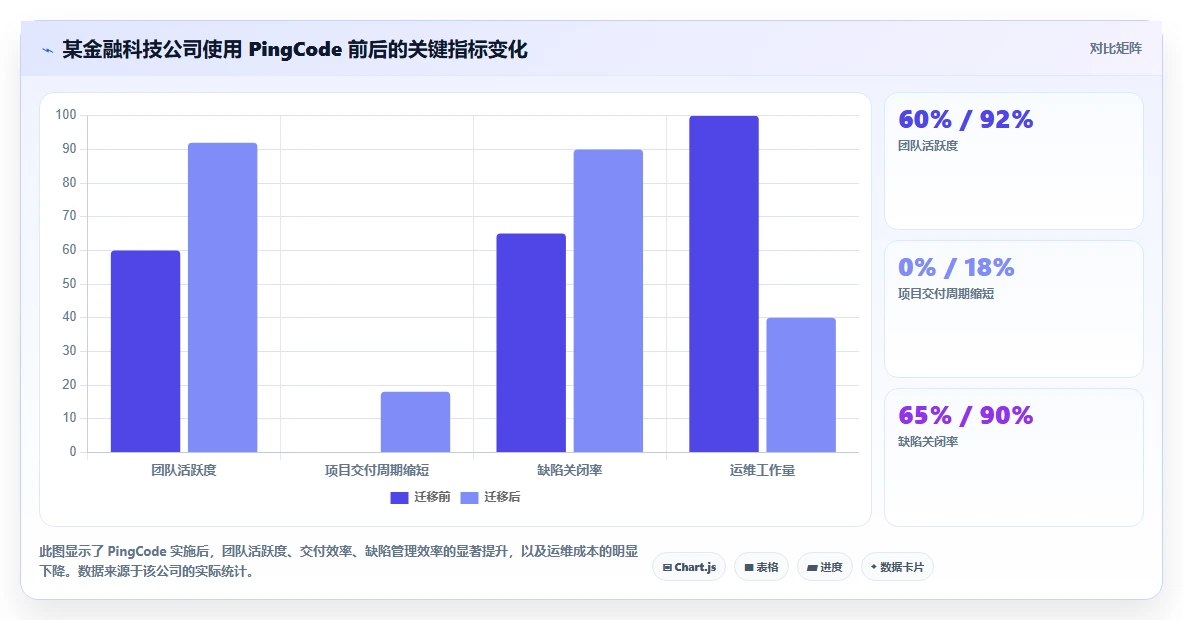Viewport: 1183px width, 620px height.
Task: Click the 运维工作量 x-axis label
Action: click(x=762, y=471)
